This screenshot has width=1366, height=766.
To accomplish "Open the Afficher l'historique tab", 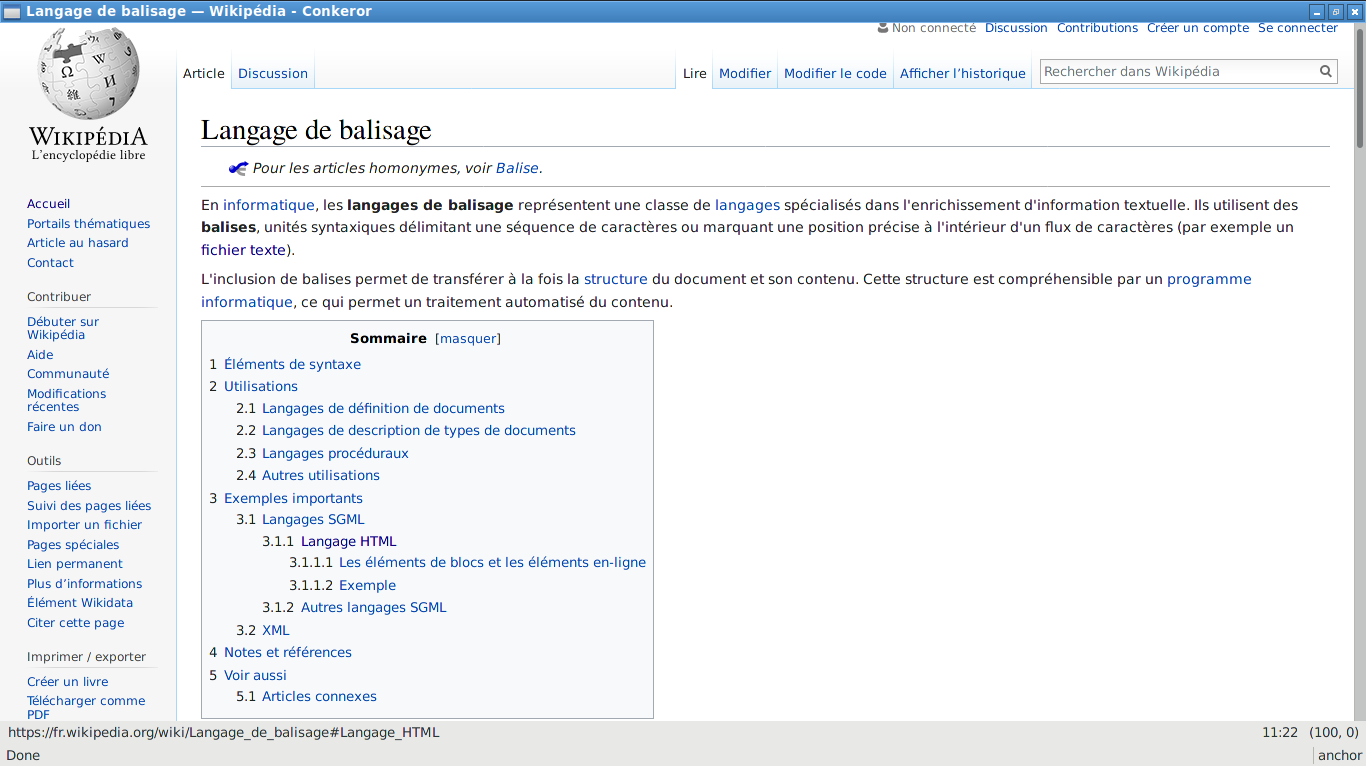I will pyautogui.click(x=962, y=73).
